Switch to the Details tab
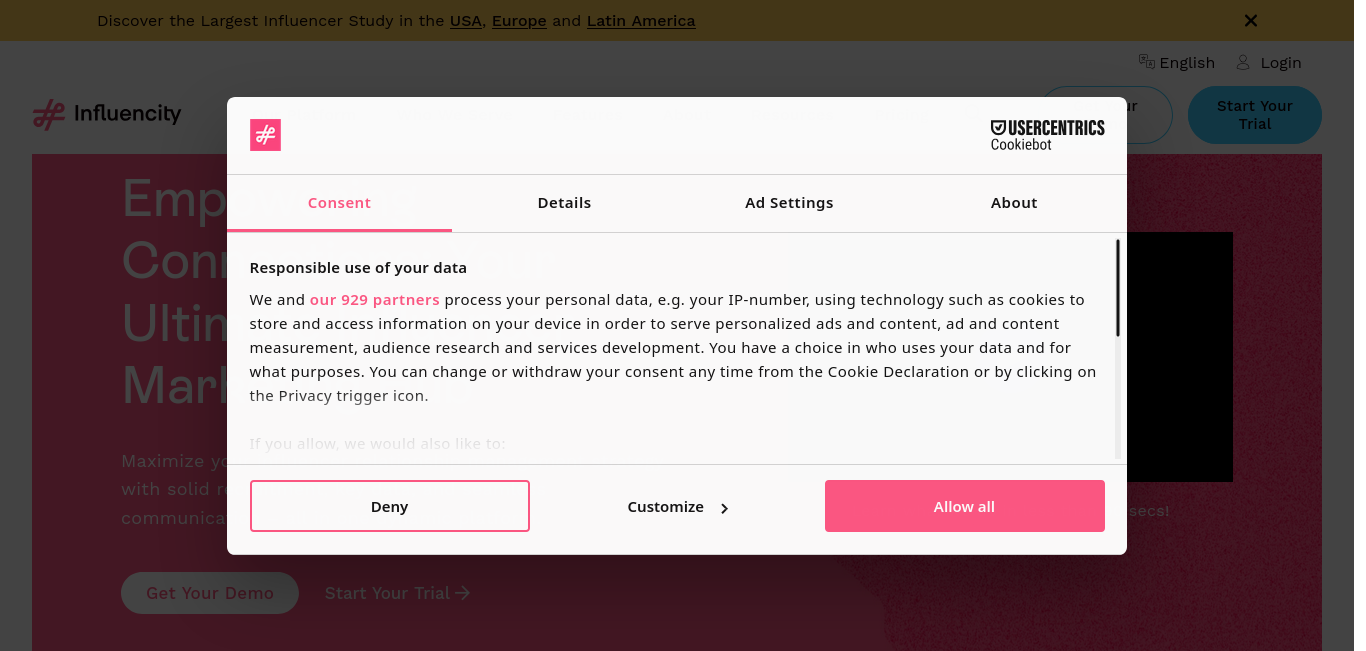Screen dimensions: 1366x651 tap(564, 203)
